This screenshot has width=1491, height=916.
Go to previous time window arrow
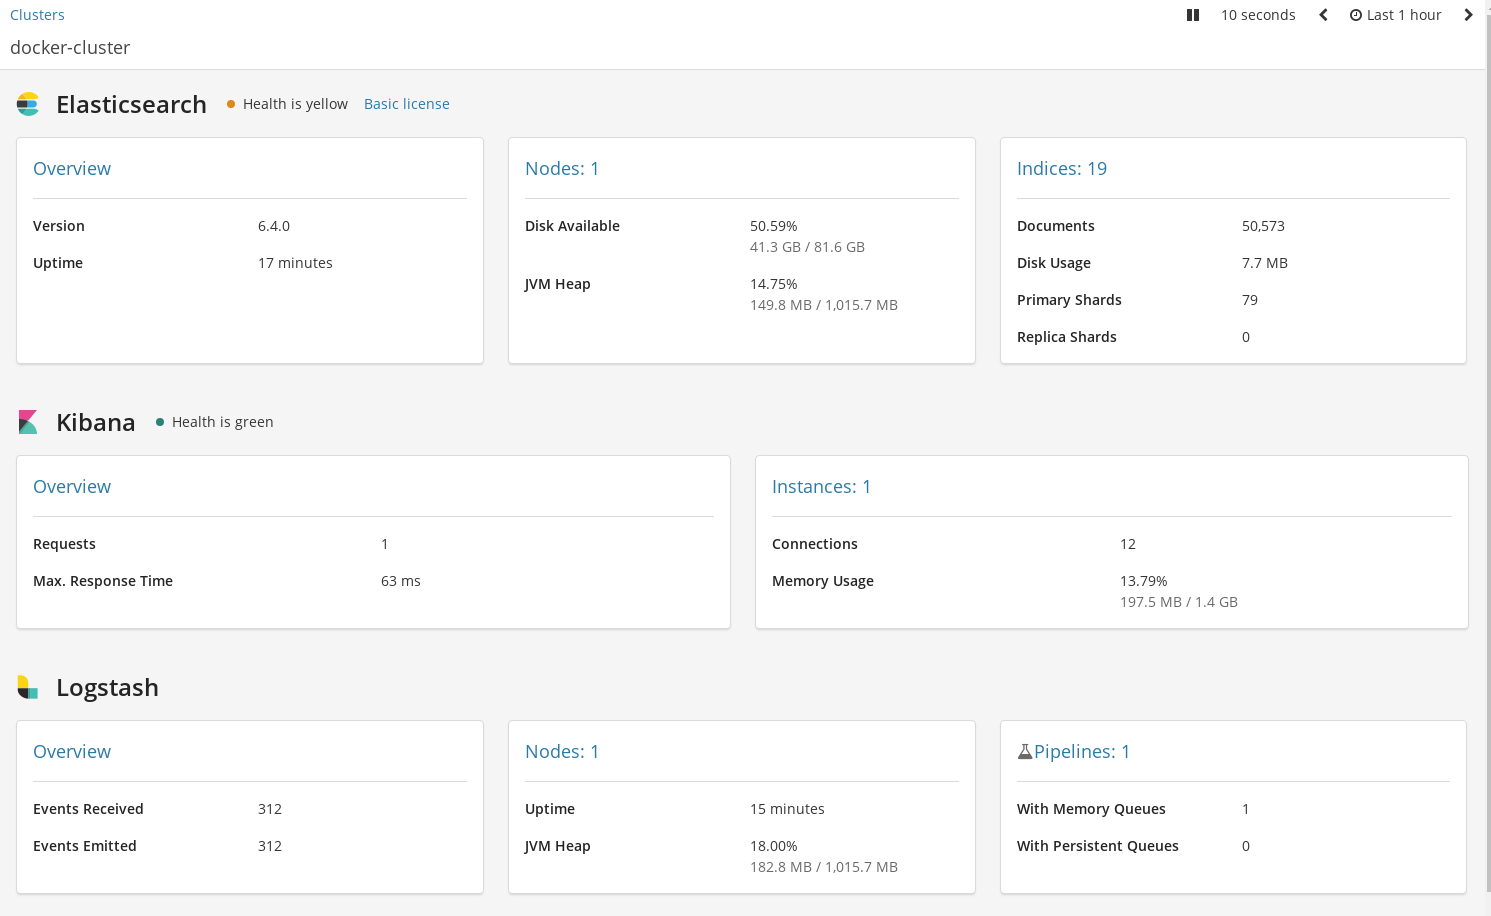1323,15
